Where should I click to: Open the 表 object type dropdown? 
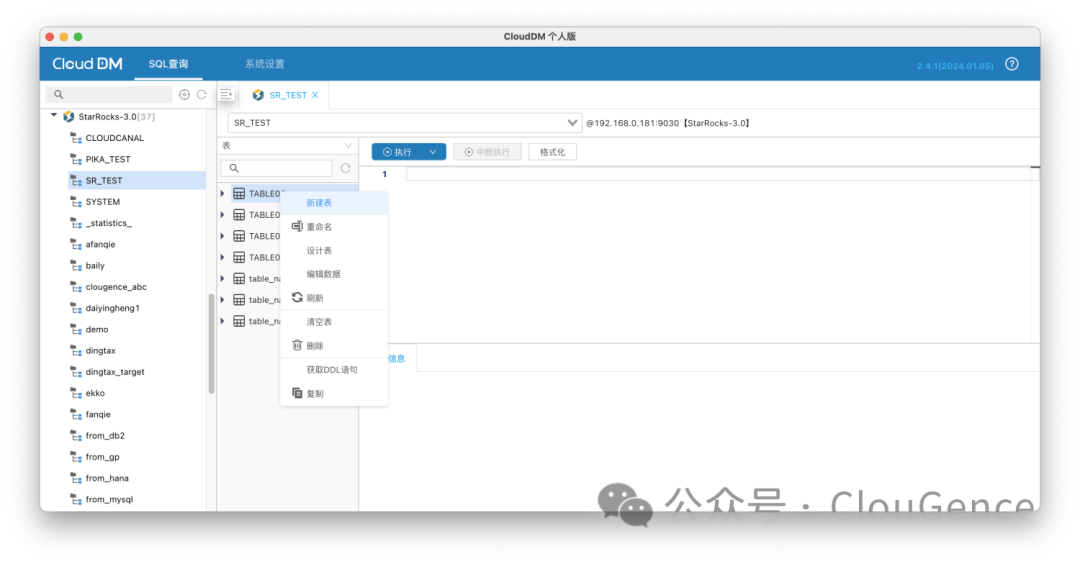[348, 145]
